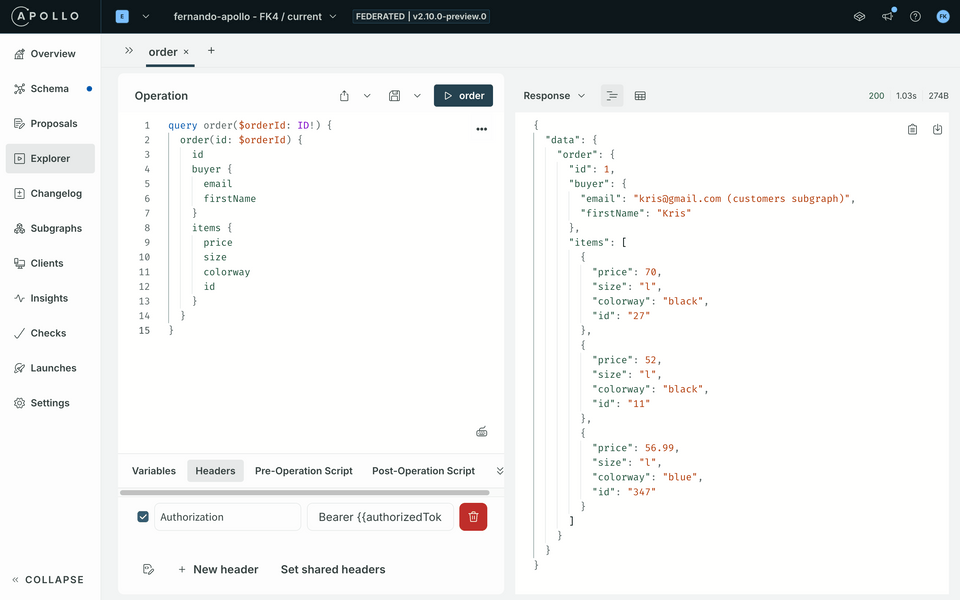Delete the Authorization header
This screenshot has width=960, height=600.
[473, 517]
